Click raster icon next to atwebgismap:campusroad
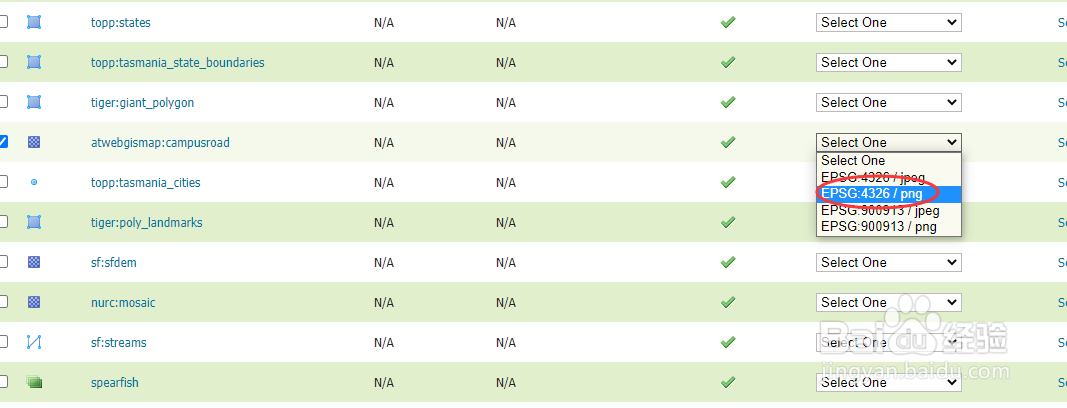 (34, 142)
